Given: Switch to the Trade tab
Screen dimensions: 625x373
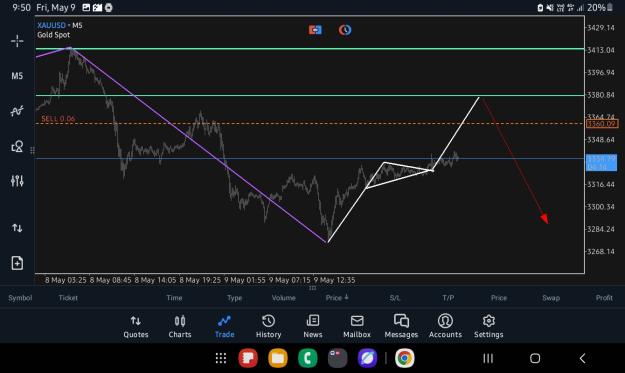Looking at the screenshot, I should 224,327.
